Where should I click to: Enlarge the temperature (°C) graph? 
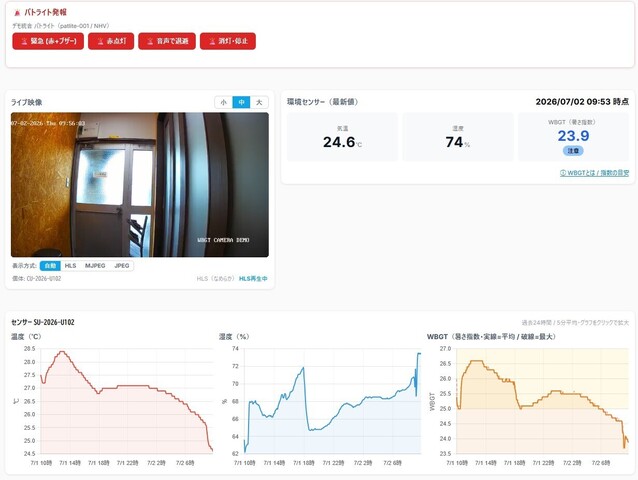[x=113, y=401]
